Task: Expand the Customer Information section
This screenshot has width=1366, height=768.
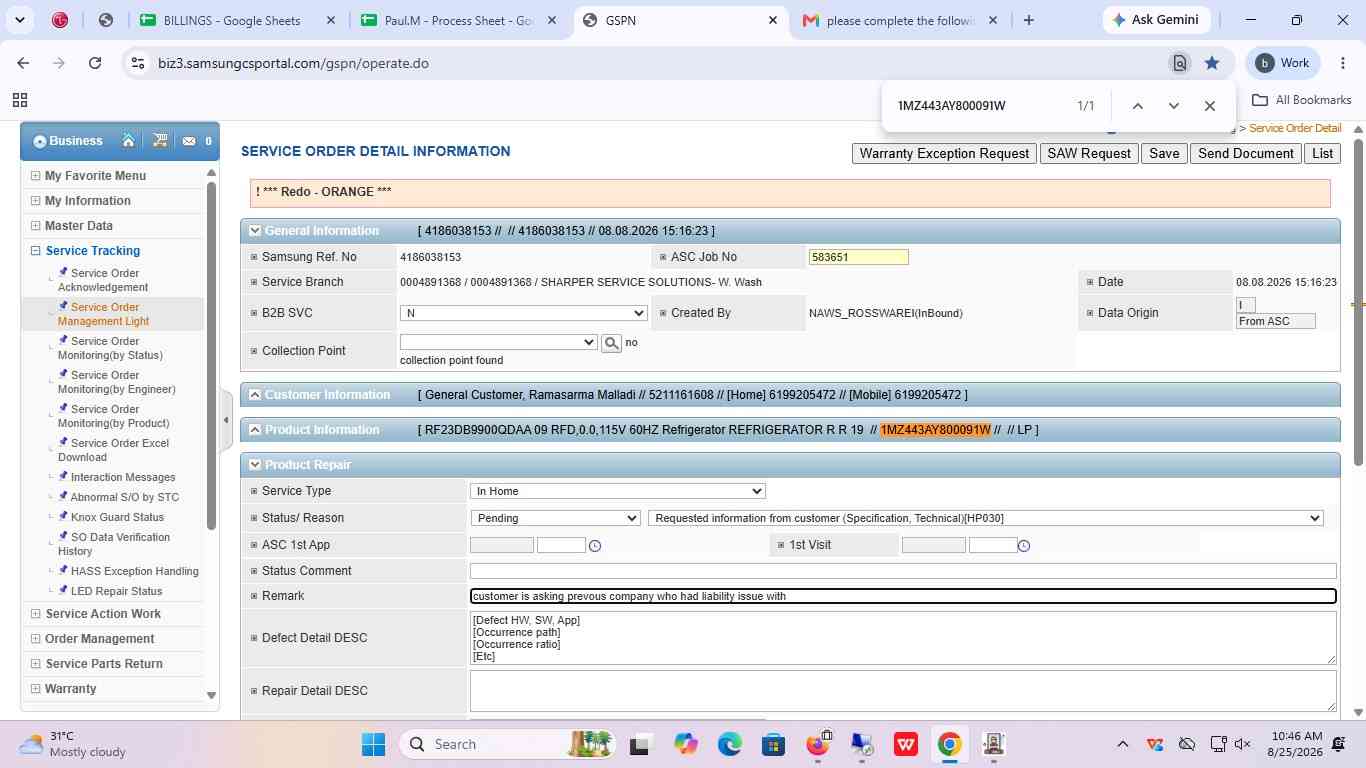Action: click(254, 395)
